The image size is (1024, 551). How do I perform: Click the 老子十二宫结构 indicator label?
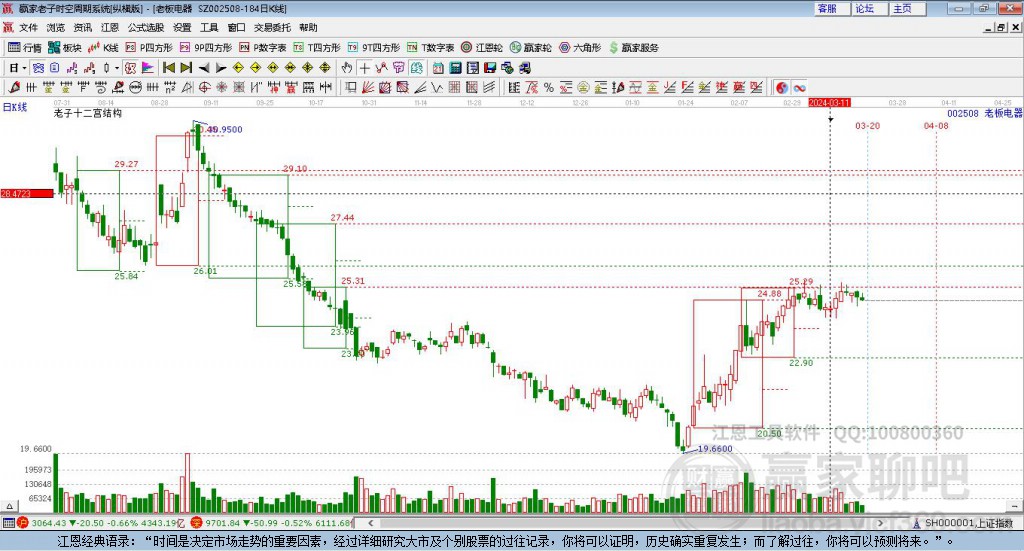(x=88, y=113)
